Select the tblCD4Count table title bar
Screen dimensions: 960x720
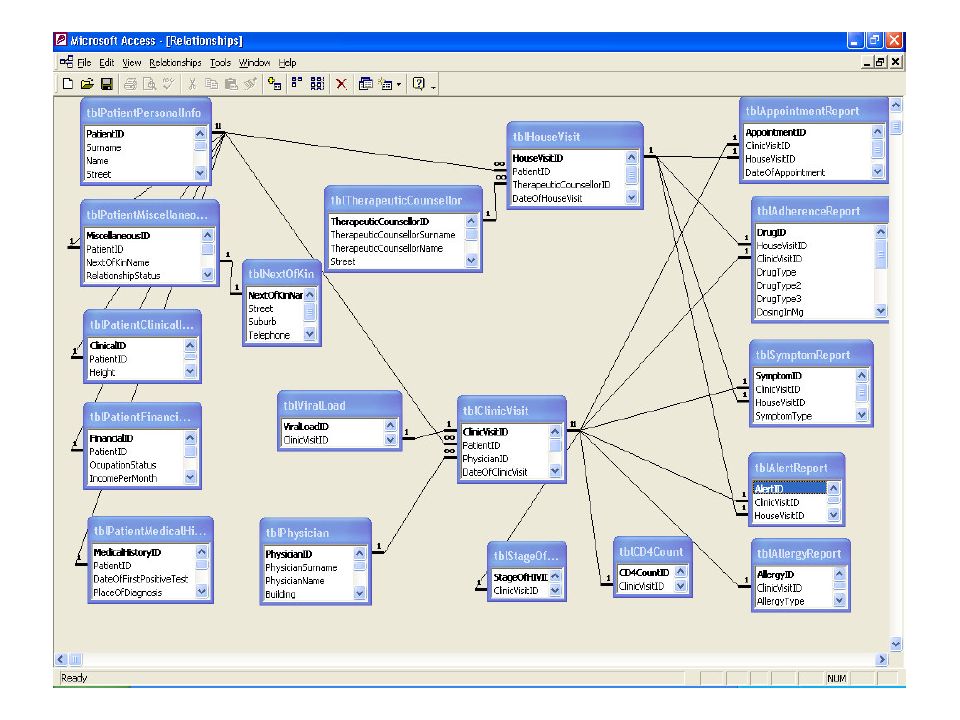tap(653, 552)
